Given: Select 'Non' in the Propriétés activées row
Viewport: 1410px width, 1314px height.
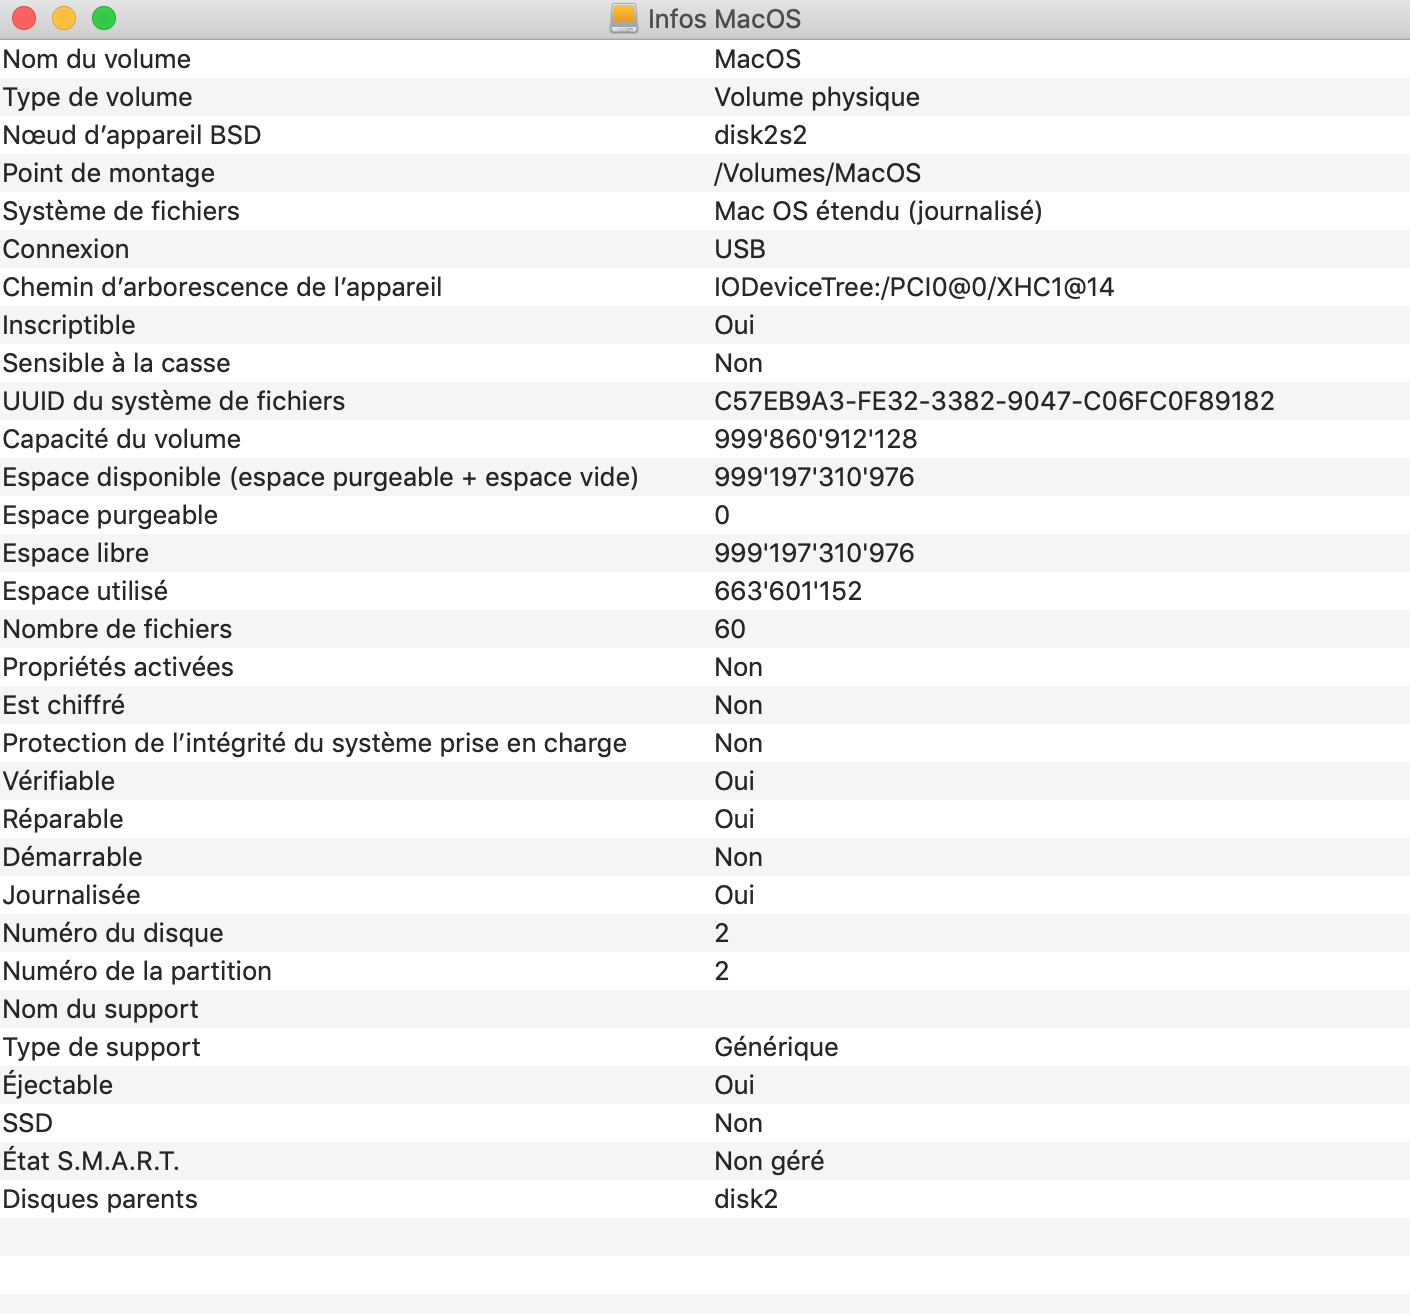Looking at the screenshot, I should (x=739, y=667).
